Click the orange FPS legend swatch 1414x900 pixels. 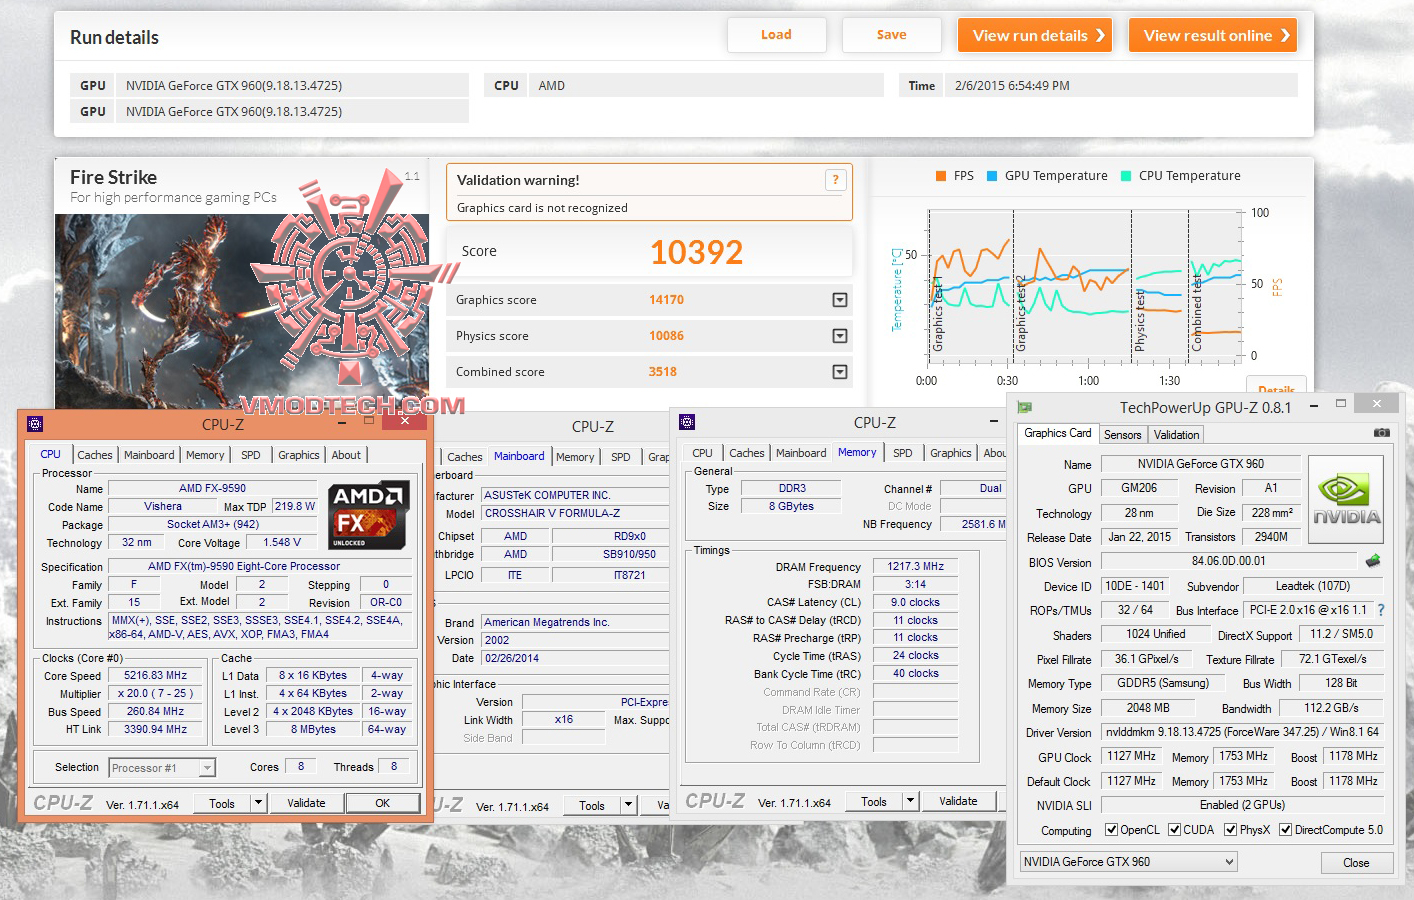[x=941, y=176]
